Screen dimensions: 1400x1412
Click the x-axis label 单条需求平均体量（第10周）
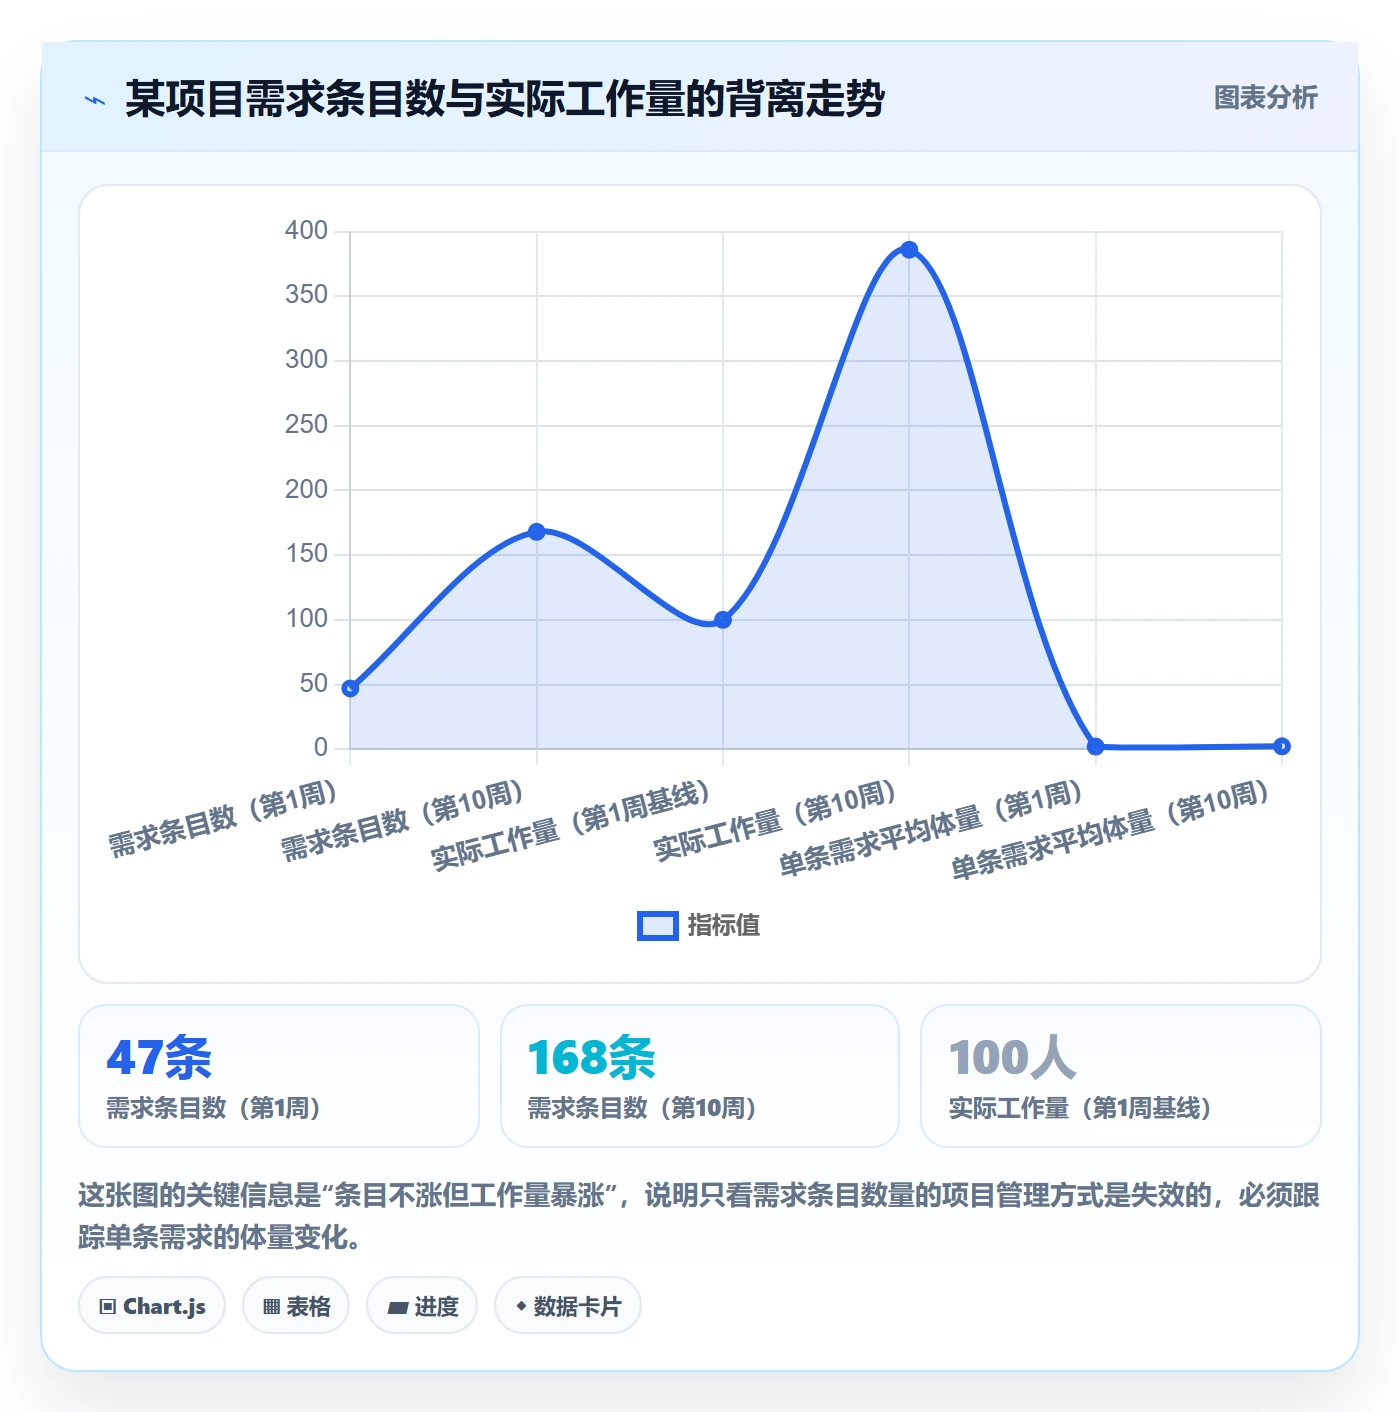coord(1111,830)
